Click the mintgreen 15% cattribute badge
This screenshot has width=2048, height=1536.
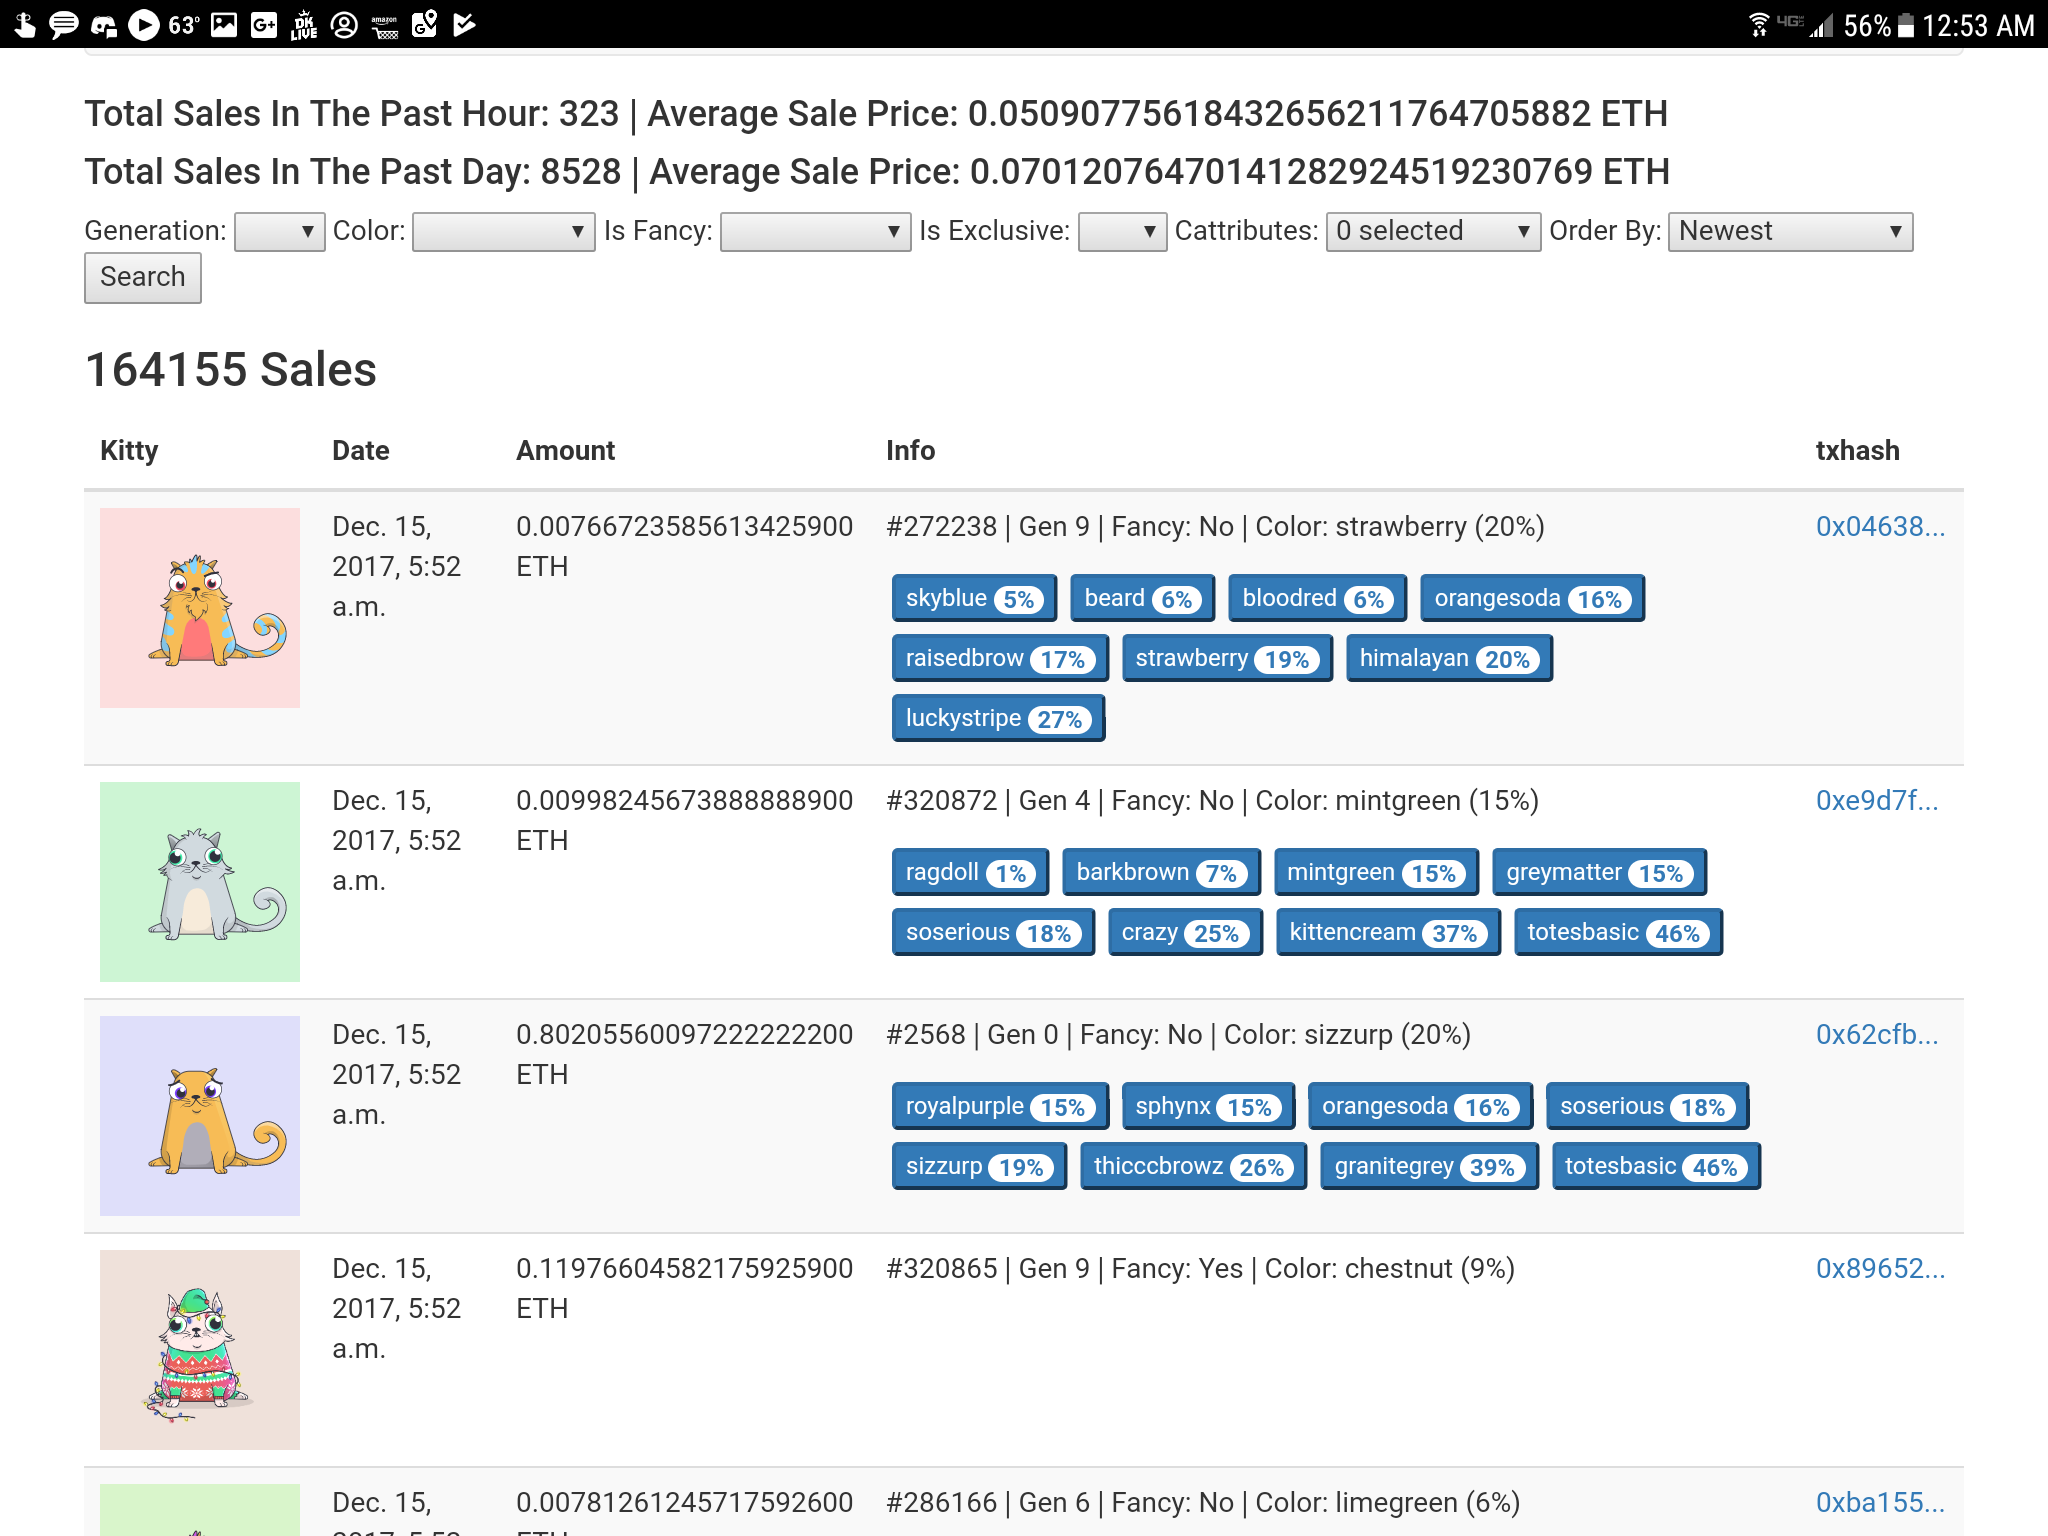coord(1376,872)
